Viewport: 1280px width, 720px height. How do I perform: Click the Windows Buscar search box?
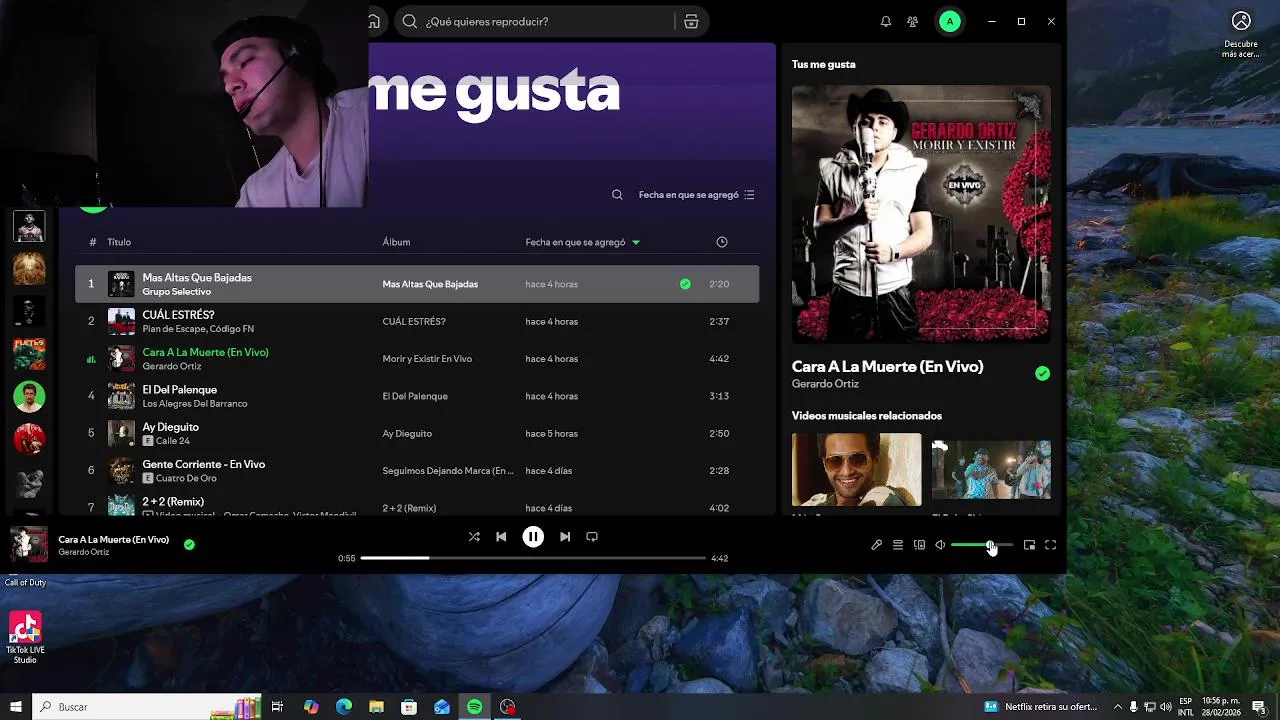147,707
